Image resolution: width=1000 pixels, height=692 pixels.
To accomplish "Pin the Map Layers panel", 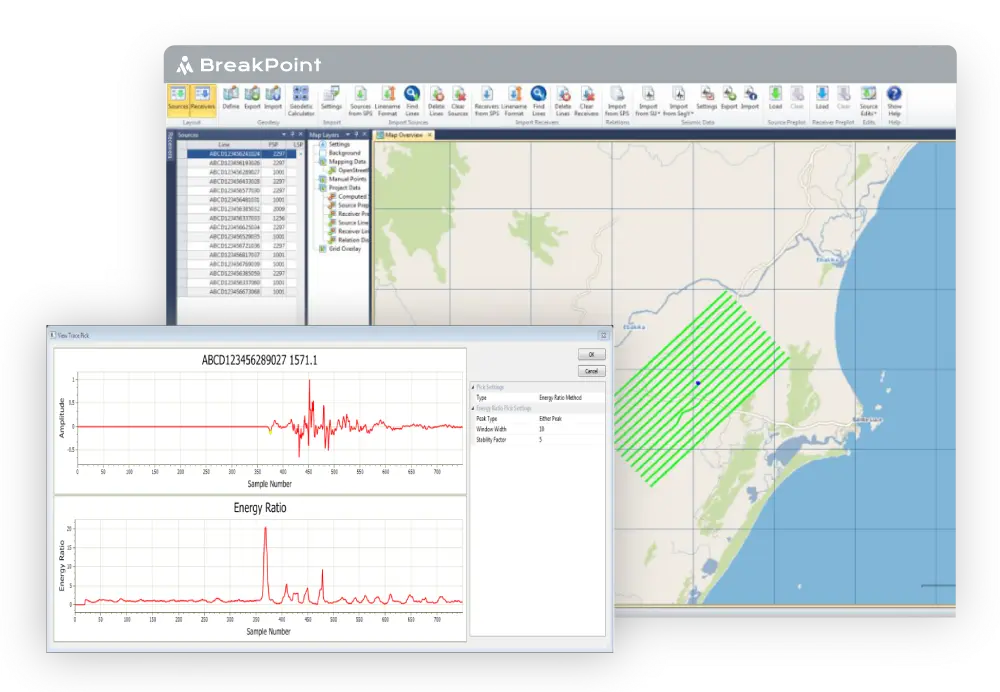I will 357,135.
